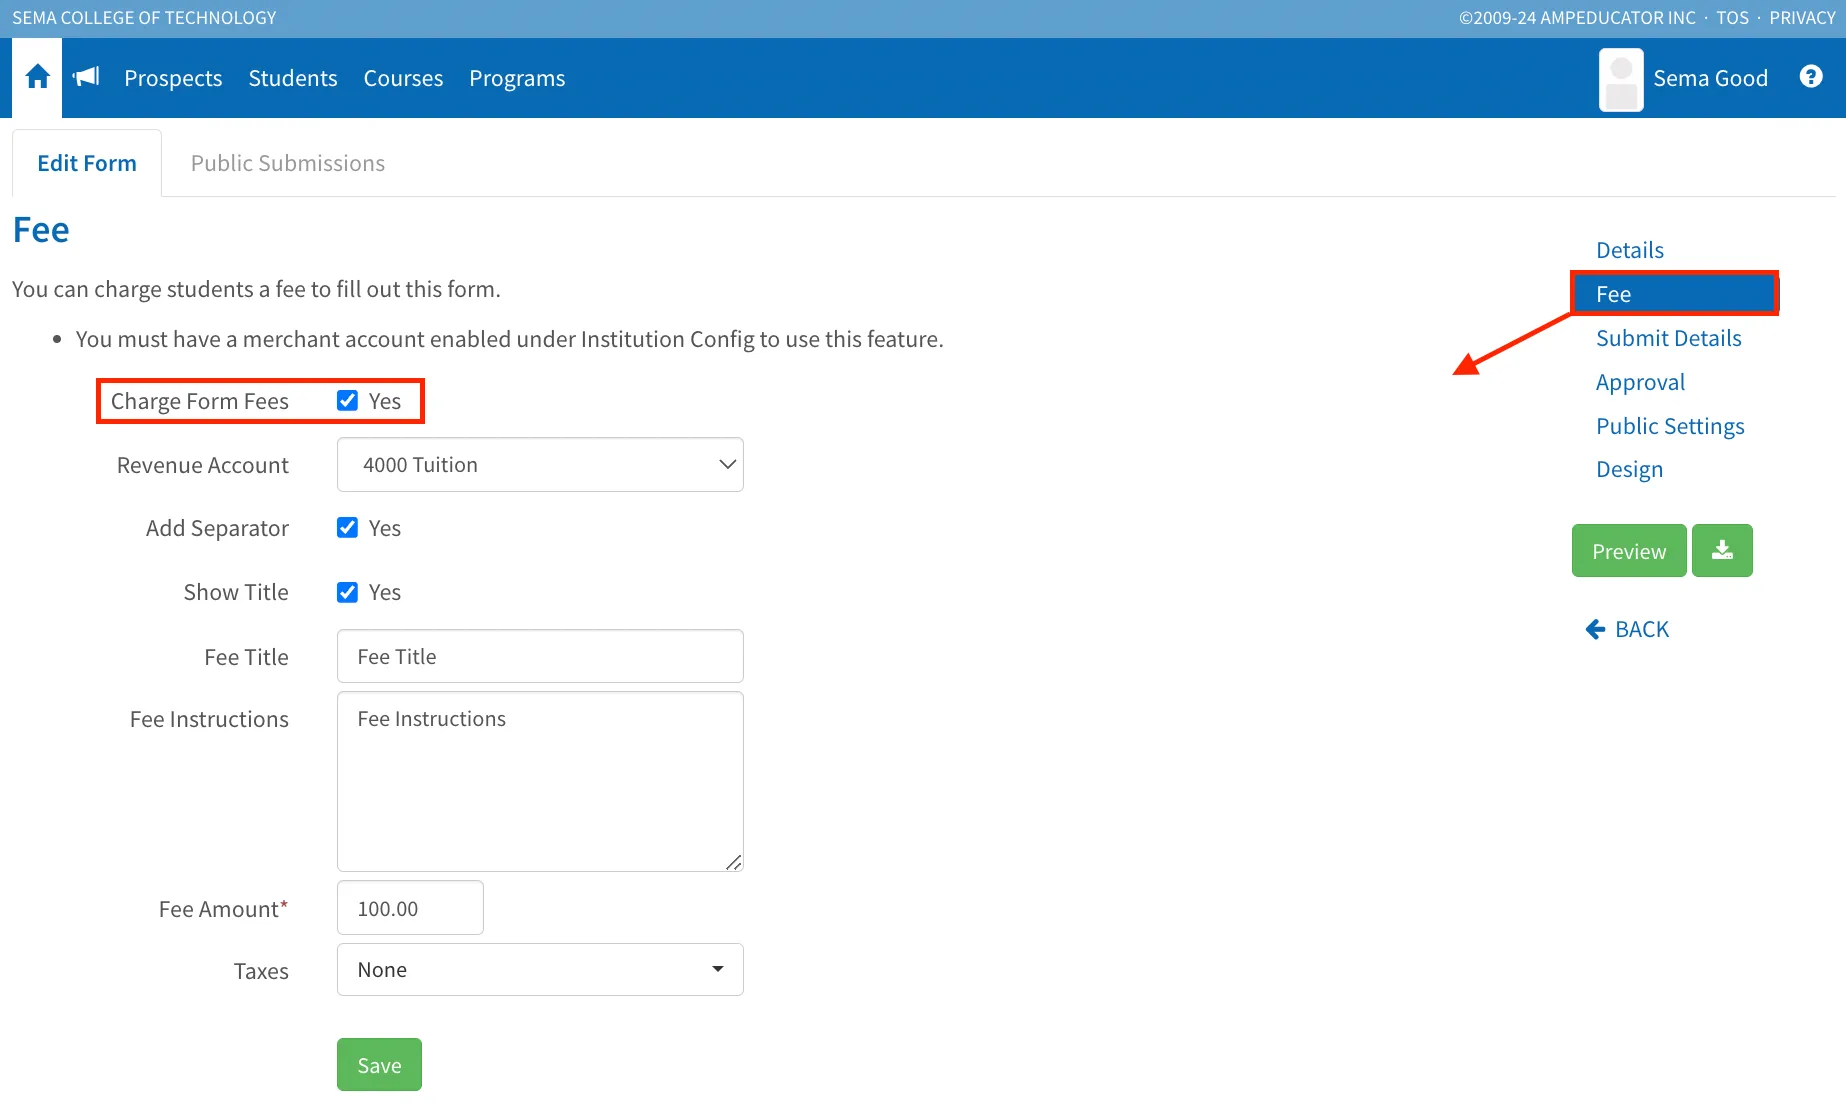The height and width of the screenshot is (1104, 1846).
Task: Uncheck the Charge Form Fees checkbox
Action: (347, 401)
